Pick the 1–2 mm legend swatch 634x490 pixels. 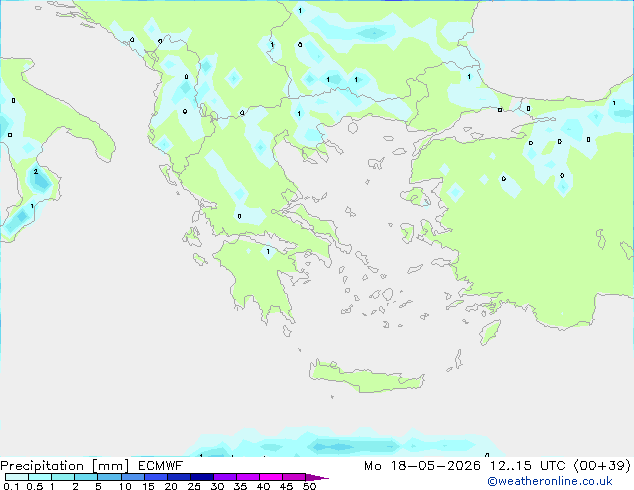(x=63, y=477)
